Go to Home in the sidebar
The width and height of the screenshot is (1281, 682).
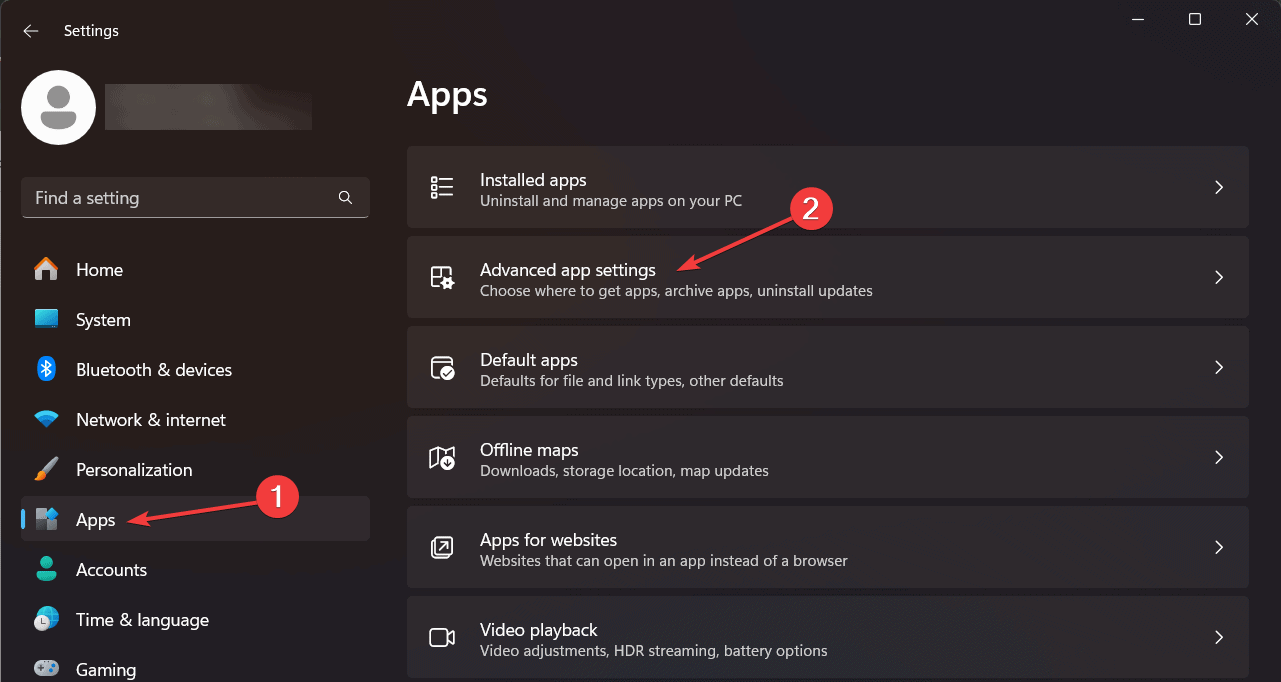pyautogui.click(x=99, y=270)
